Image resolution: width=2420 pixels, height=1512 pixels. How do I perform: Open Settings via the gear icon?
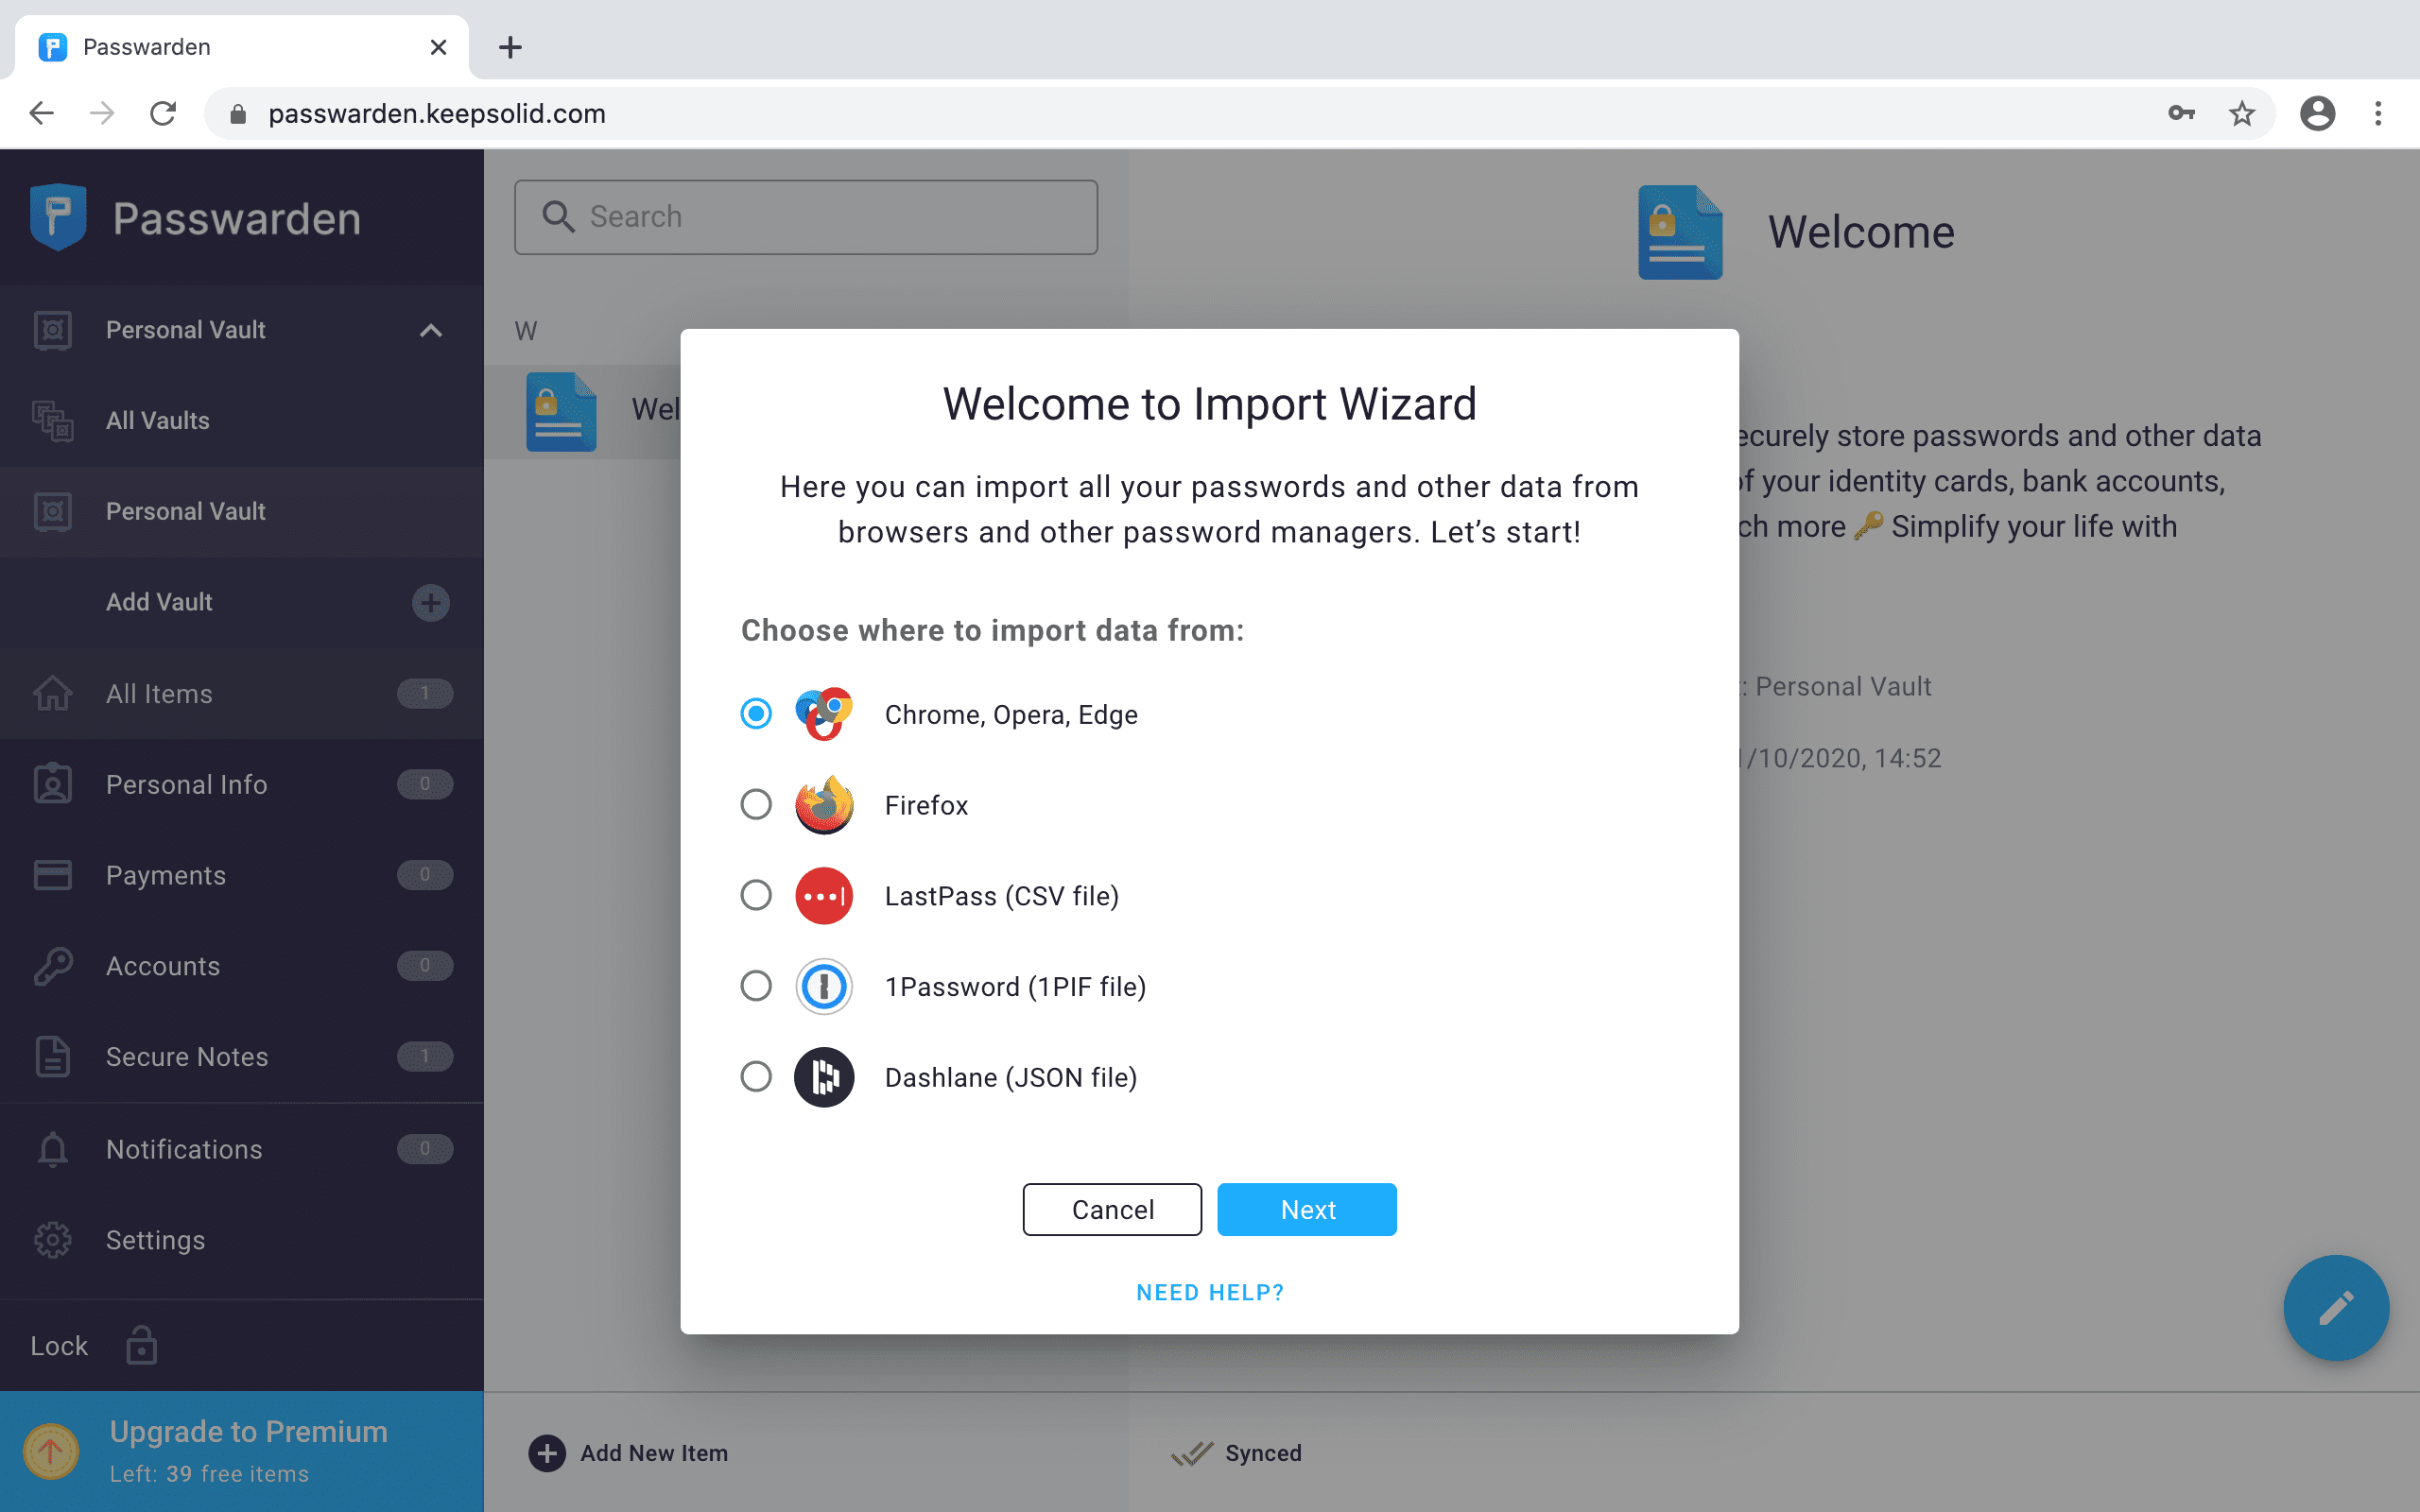52,1240
